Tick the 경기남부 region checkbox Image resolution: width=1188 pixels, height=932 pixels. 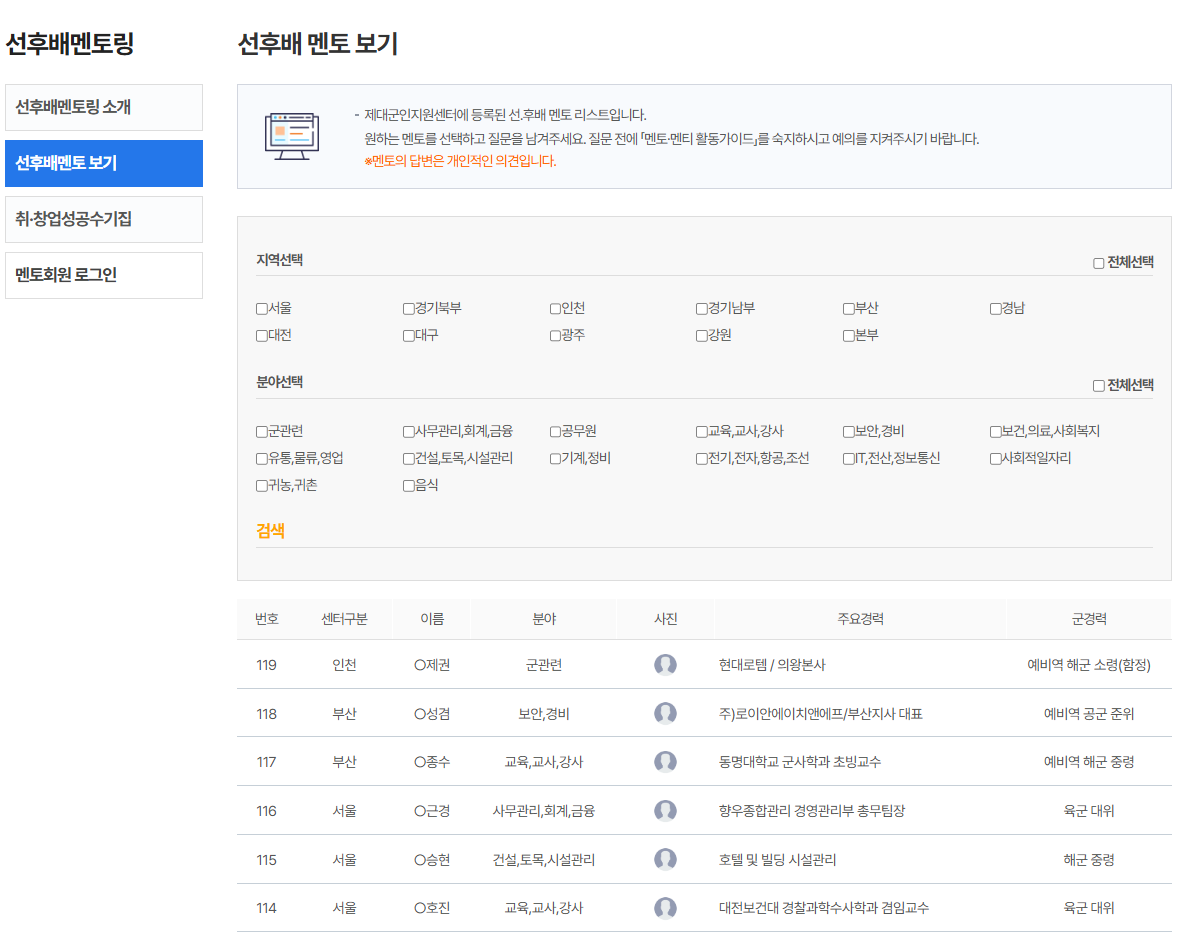pyautogui.click(x=702, y=308)
